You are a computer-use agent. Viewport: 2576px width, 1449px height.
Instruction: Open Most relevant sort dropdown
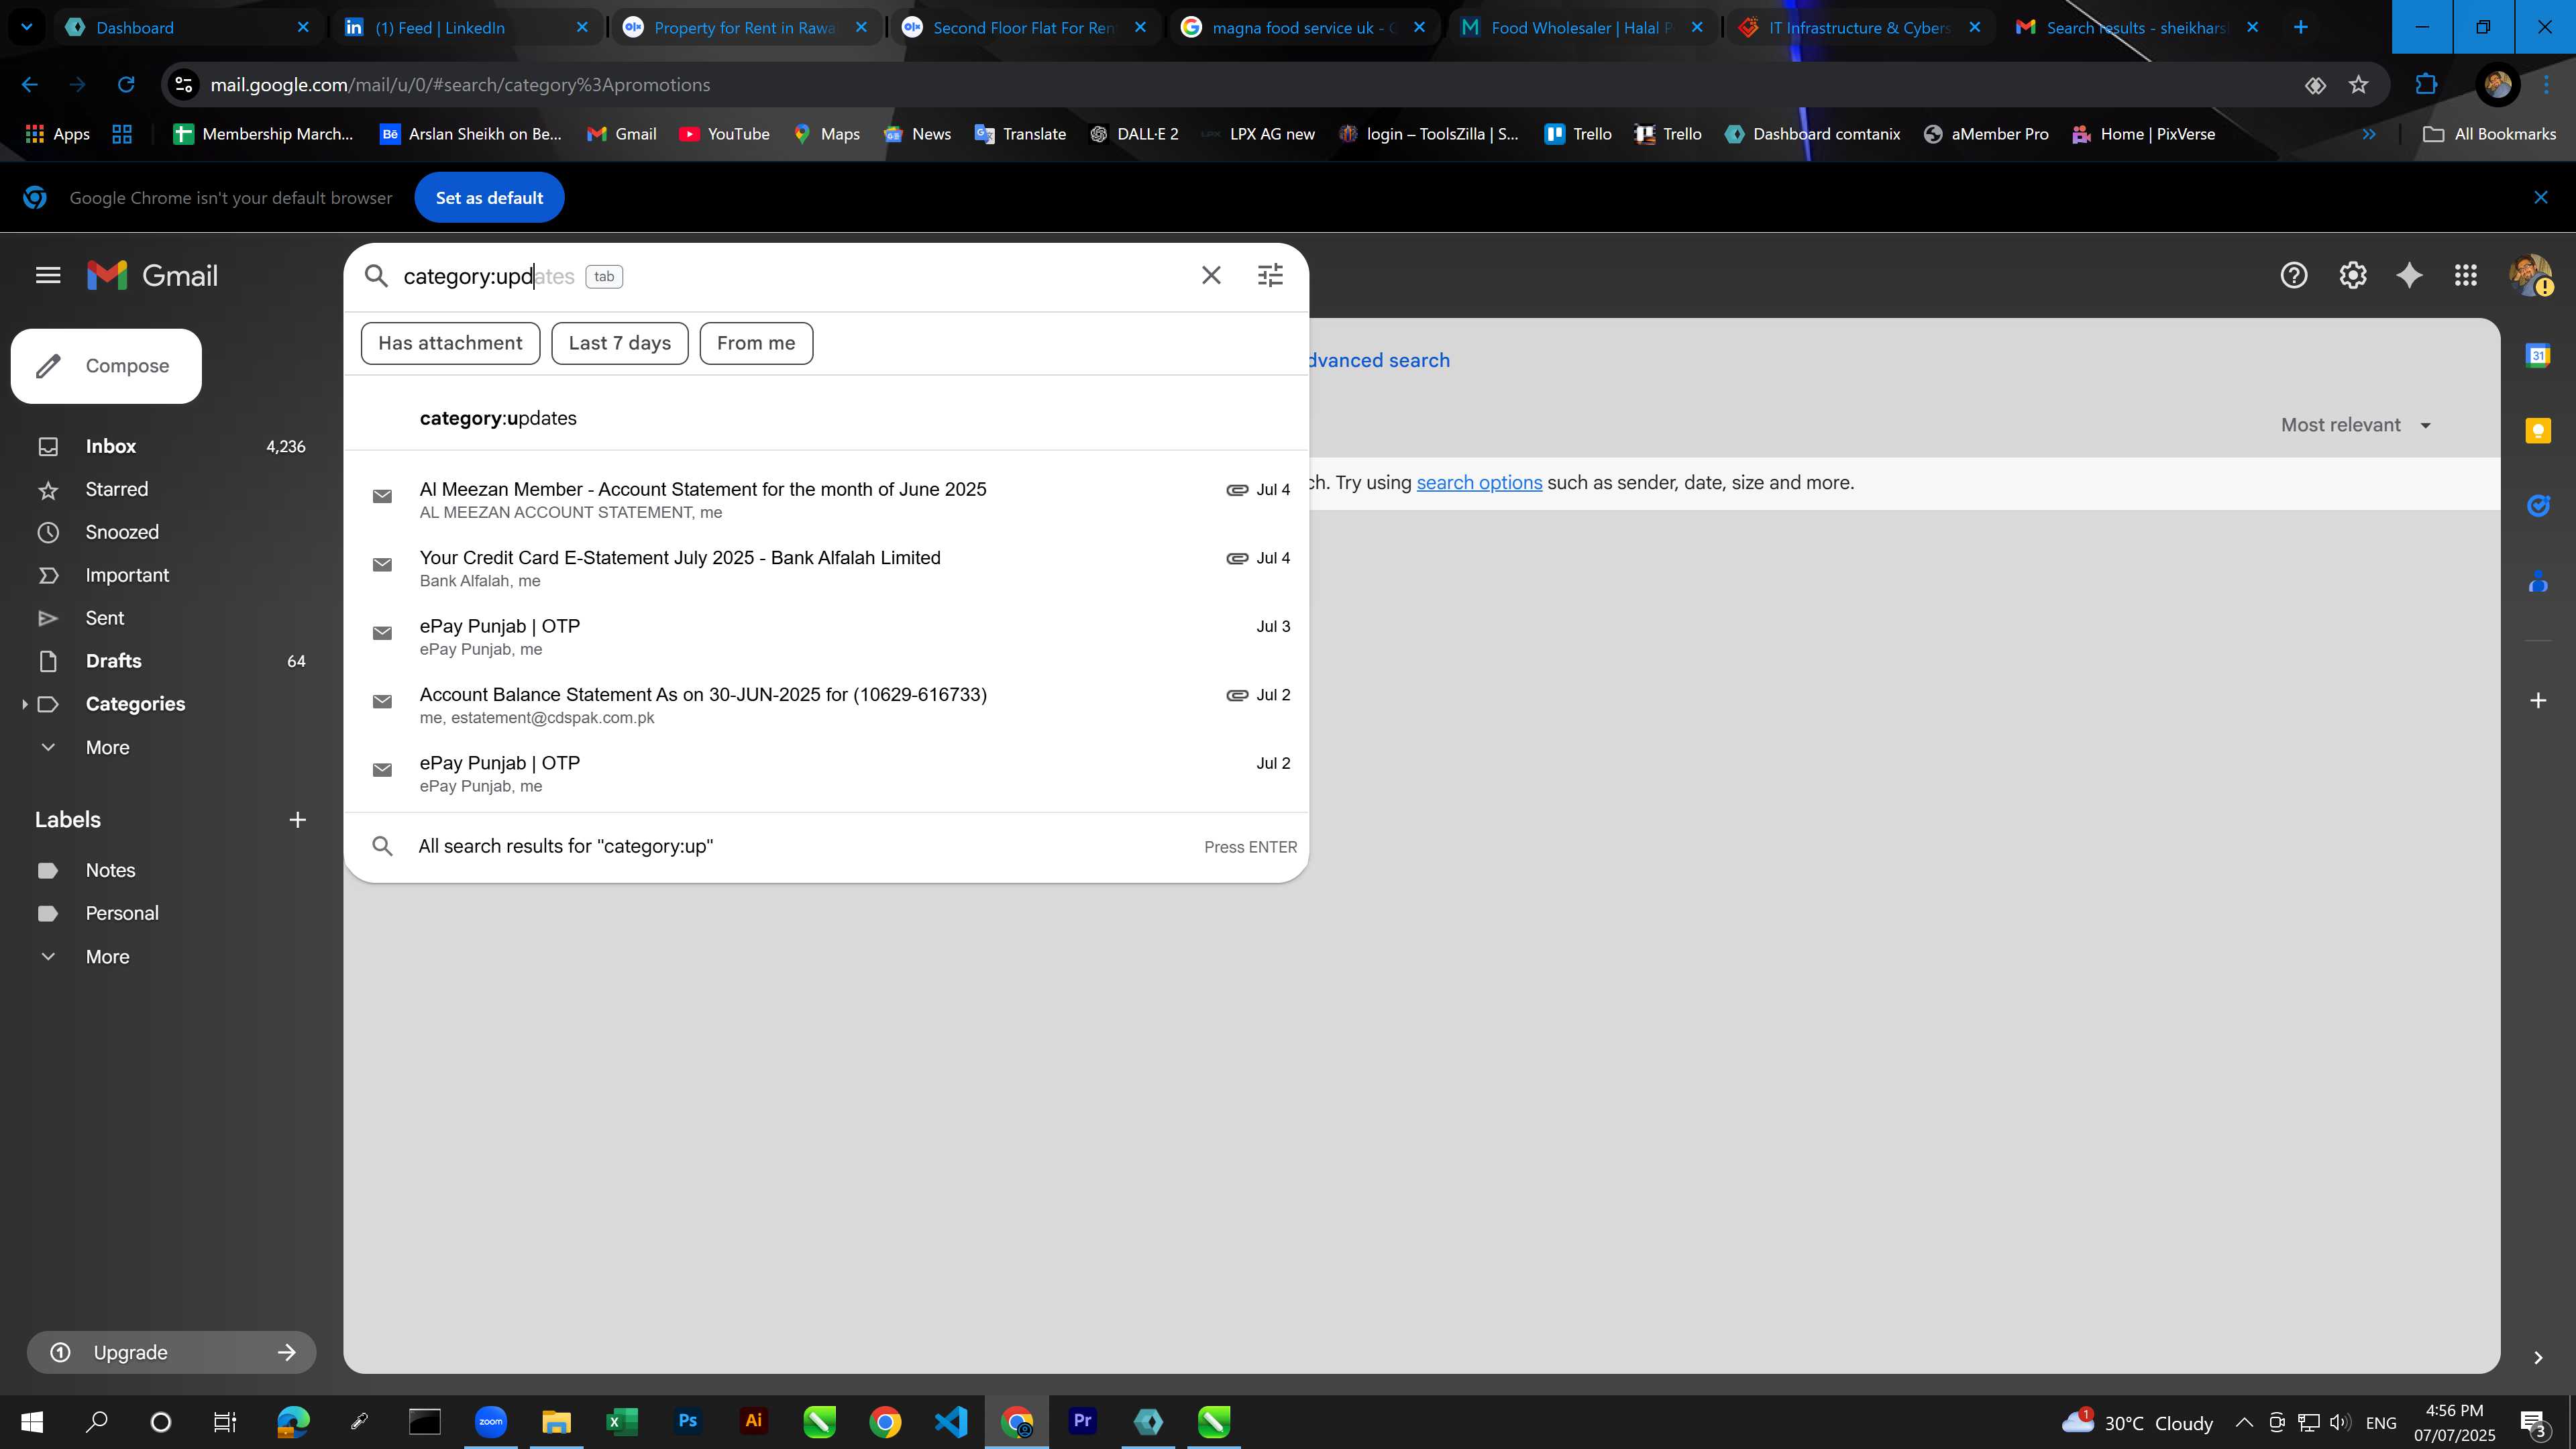2355,425
